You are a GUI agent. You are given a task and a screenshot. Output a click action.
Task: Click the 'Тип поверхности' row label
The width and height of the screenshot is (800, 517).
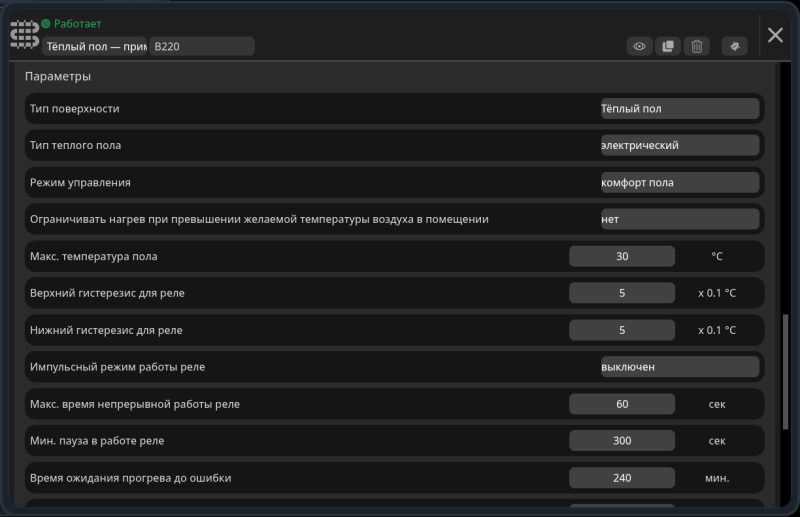(74, 109)
